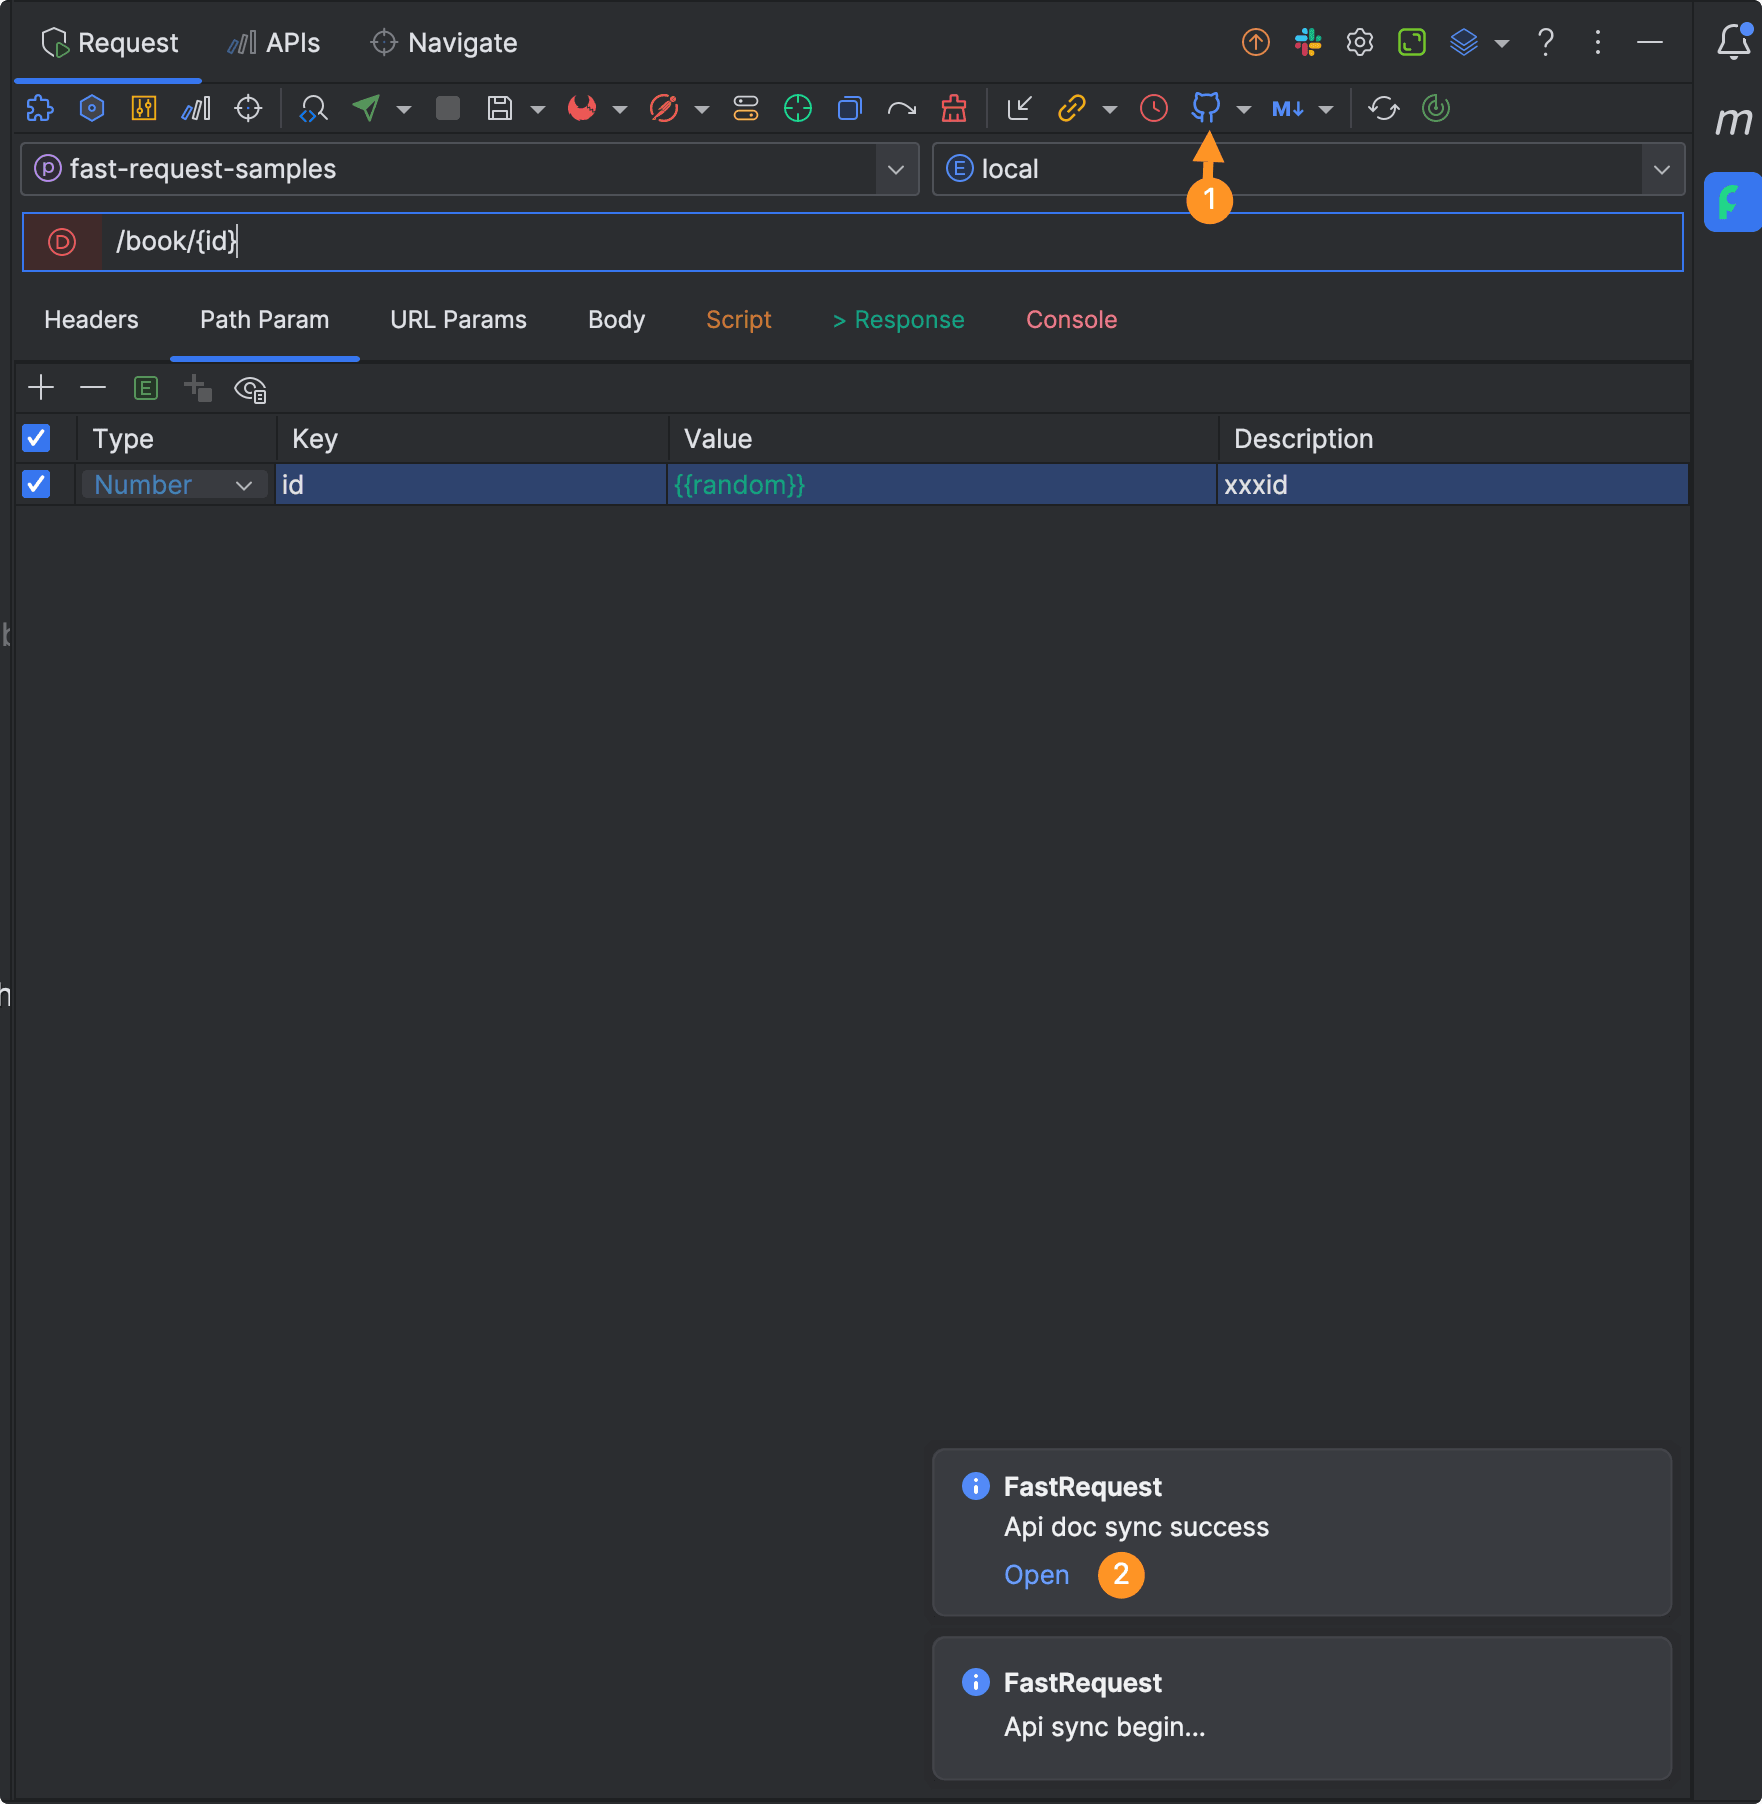The width and height of the screenshot is (1762, 1804).
Task: Expand the fast-request-samples project dropdown
Action: (896, 169)
